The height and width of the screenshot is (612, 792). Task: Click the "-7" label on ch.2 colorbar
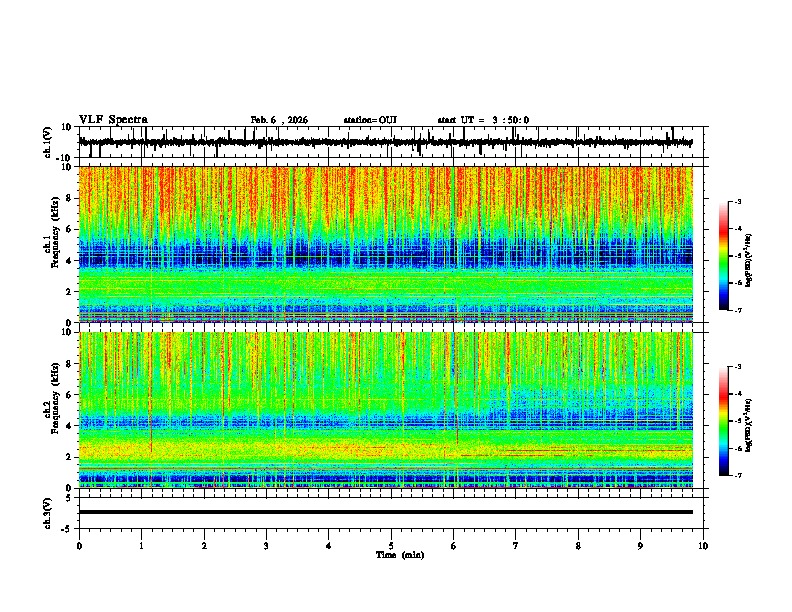tap(737, 475)
